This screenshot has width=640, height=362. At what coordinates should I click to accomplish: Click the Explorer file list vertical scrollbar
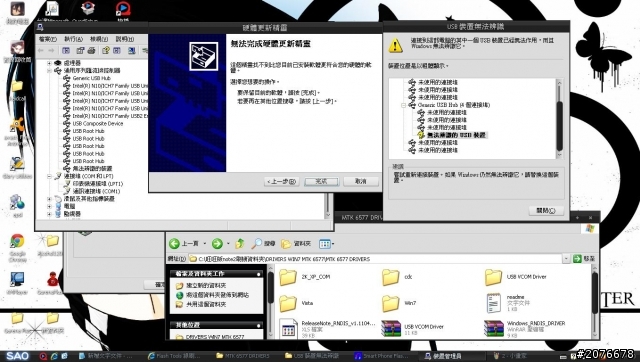(595, 302)
